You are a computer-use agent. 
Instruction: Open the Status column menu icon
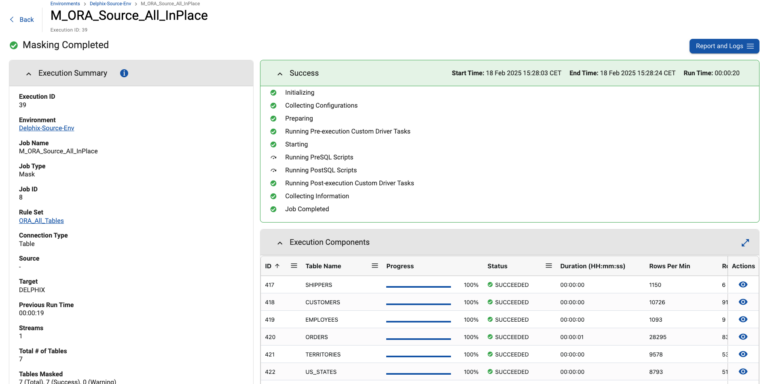(549, 265)
